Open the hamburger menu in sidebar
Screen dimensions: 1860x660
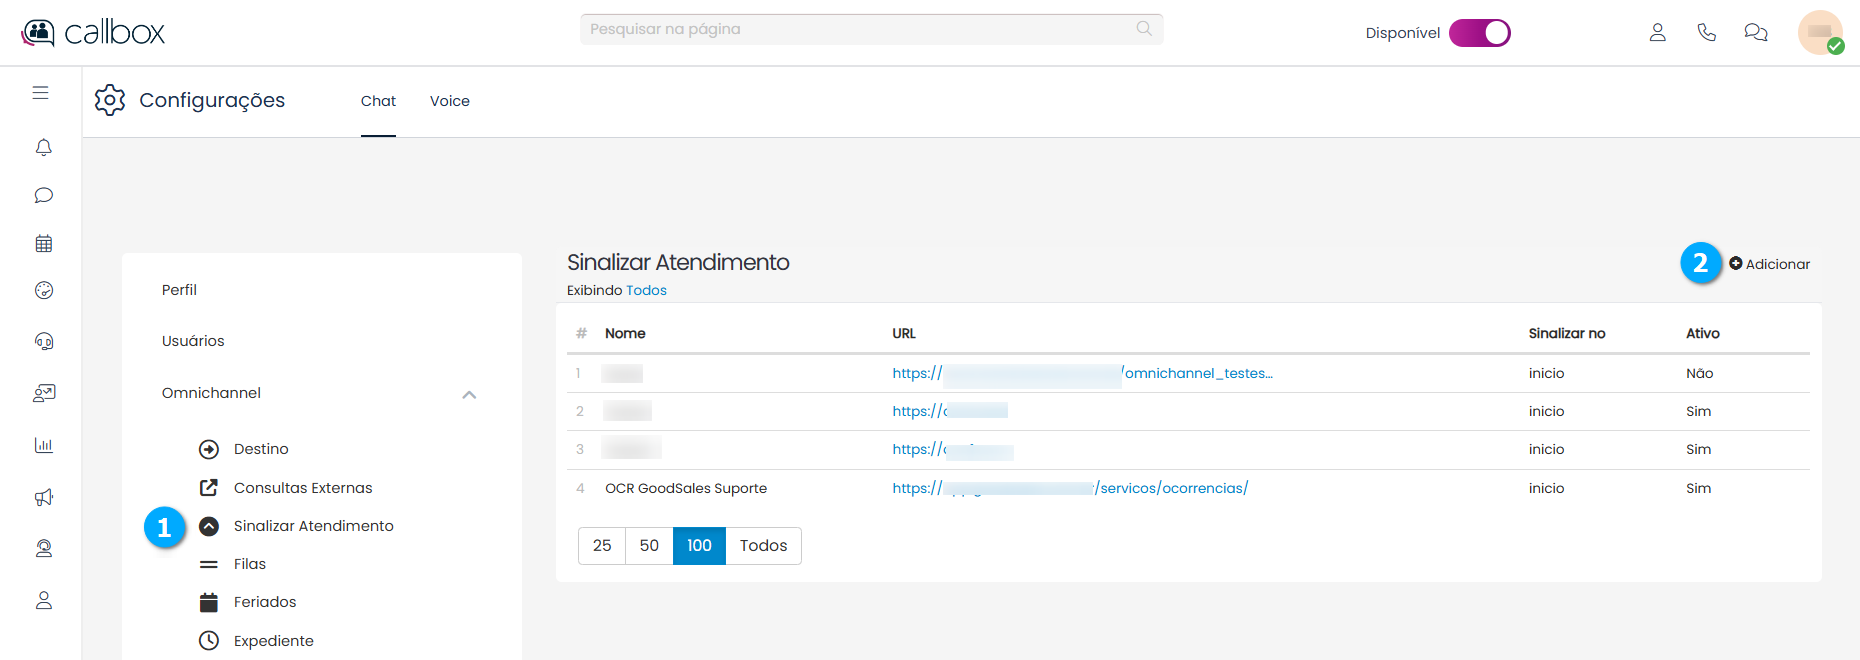(x=40, y=93)
